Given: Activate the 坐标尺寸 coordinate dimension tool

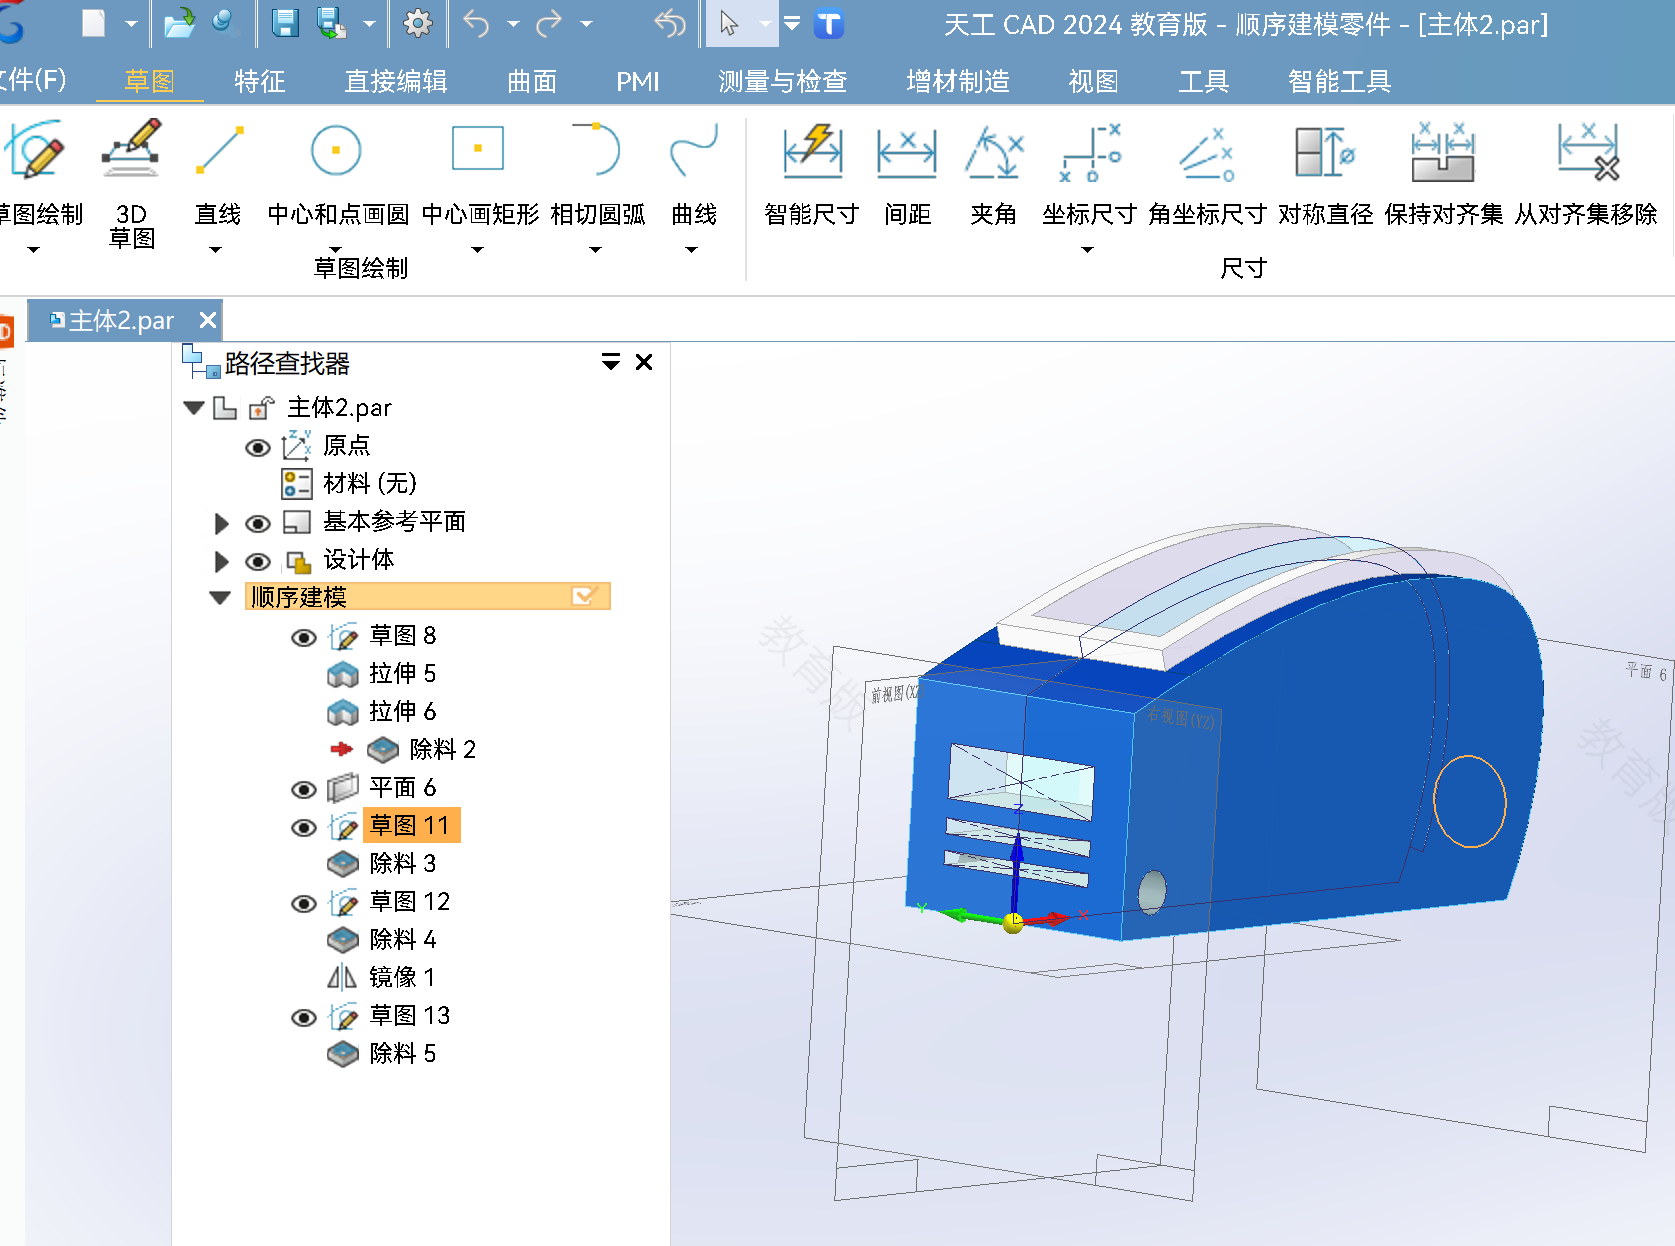Looking at the screenshot, I should click(1089, 172).
